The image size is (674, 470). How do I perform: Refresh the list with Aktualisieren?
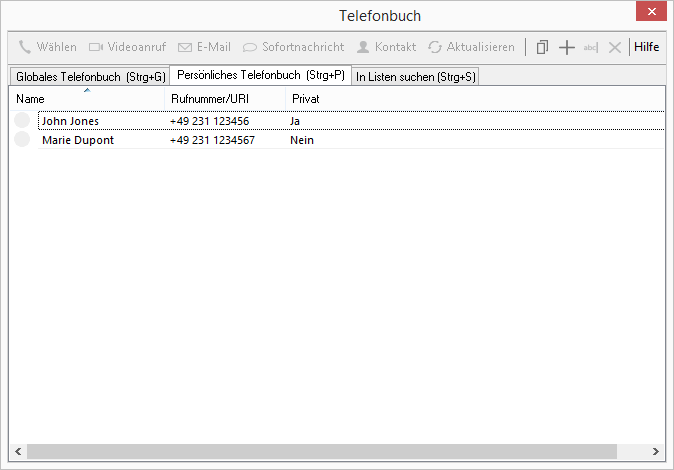pos(435,47)
